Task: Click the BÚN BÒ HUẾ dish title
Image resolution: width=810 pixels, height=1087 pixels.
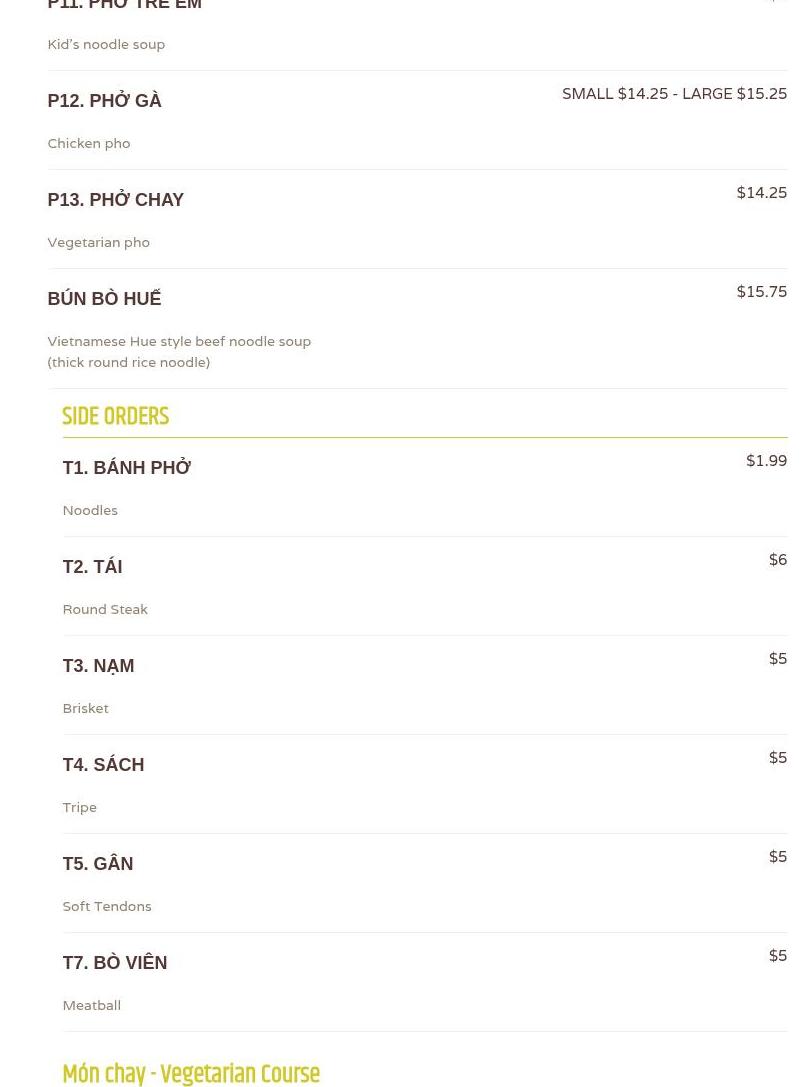Action: (104, 299)
